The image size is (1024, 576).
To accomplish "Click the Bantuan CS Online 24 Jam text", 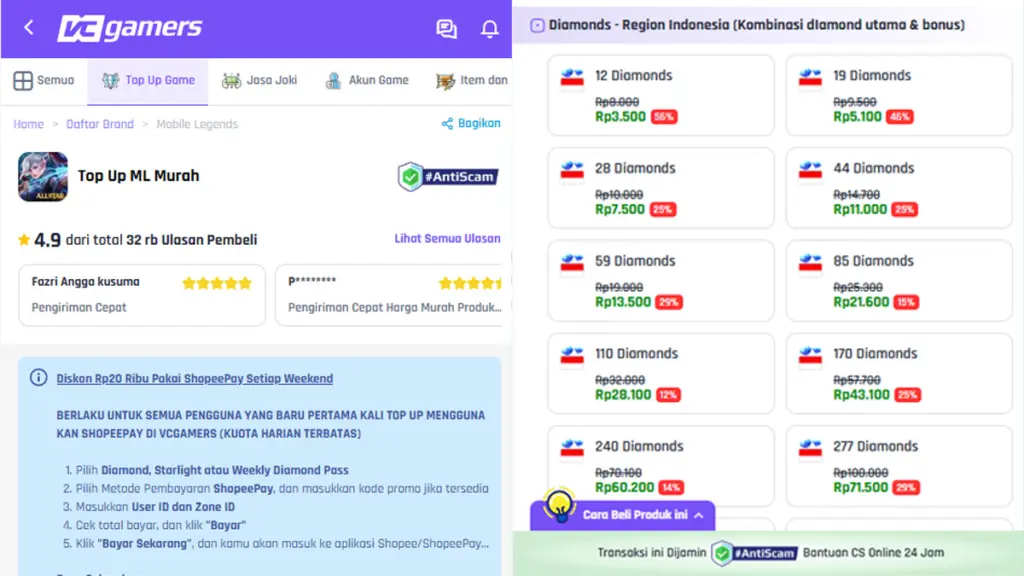I will [873, 553].
